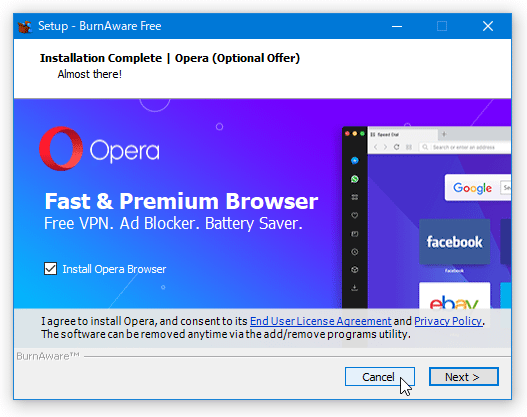Click the history clock icon in sidebar
527x417 pixels.
coord(355,252)
